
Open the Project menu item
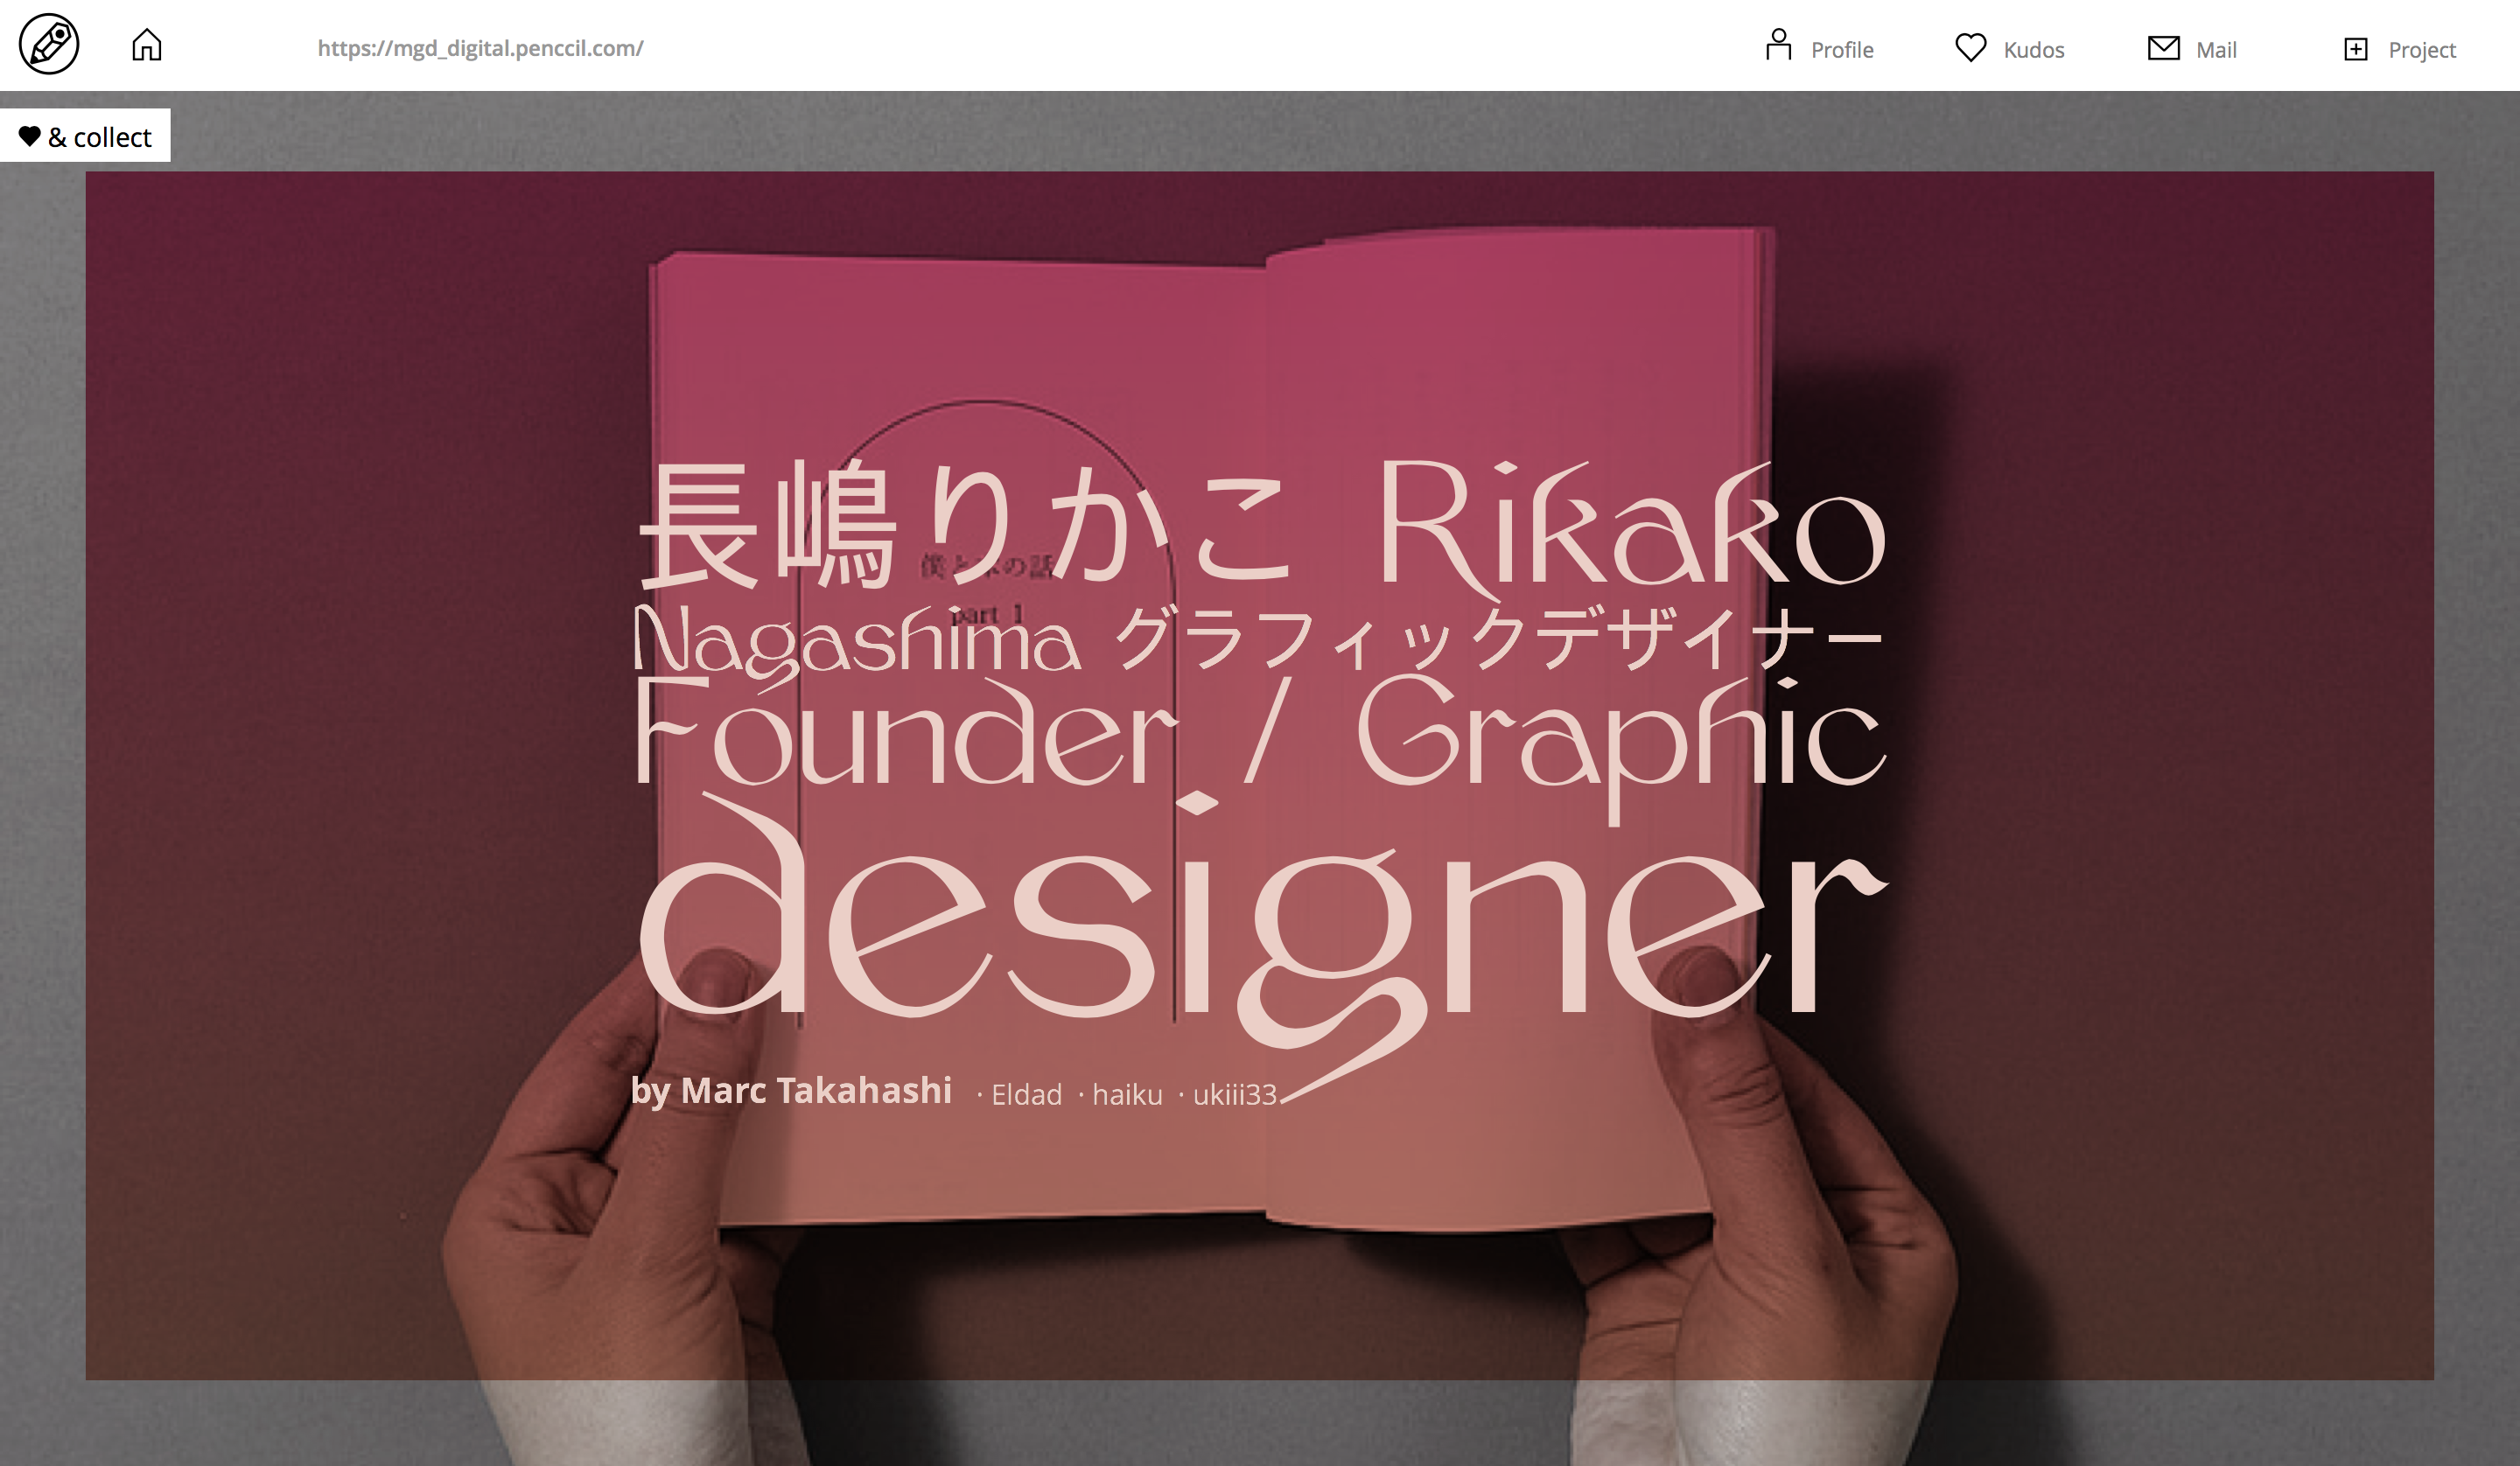click(x=2422, y=50)
